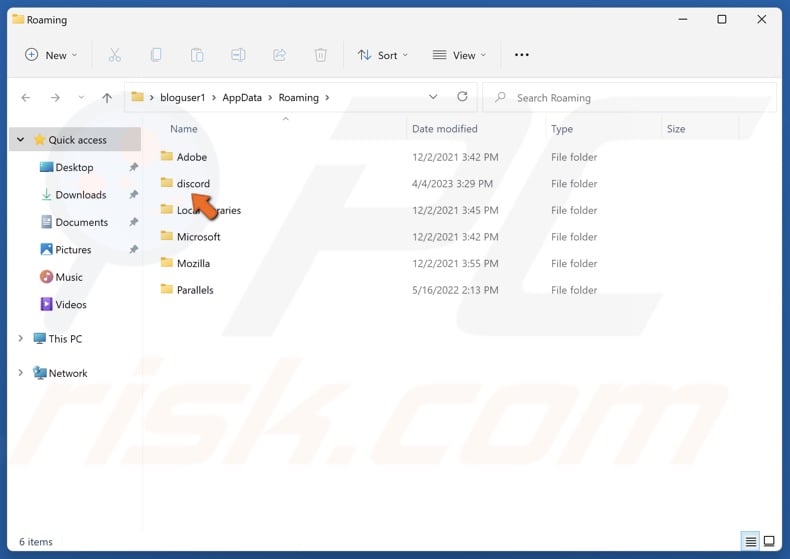This screenshot has width=790, height=559.
Task: Select the discord folder
Action: tap(193, 183)
